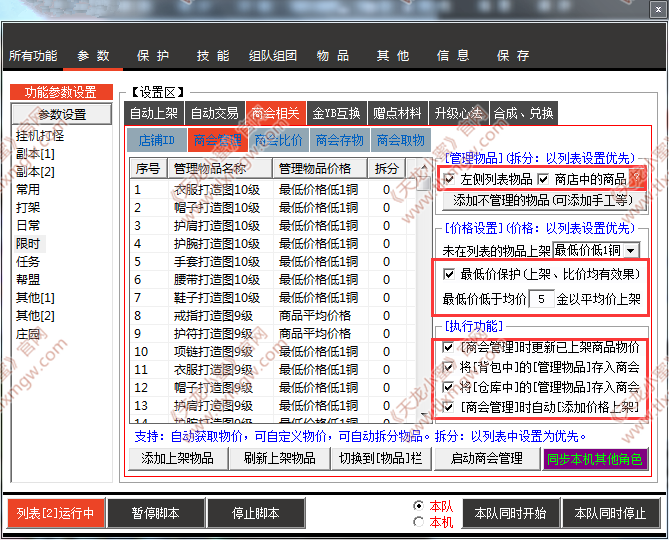Switch to the 合成、兑换 tab

[x=524, y=113]
